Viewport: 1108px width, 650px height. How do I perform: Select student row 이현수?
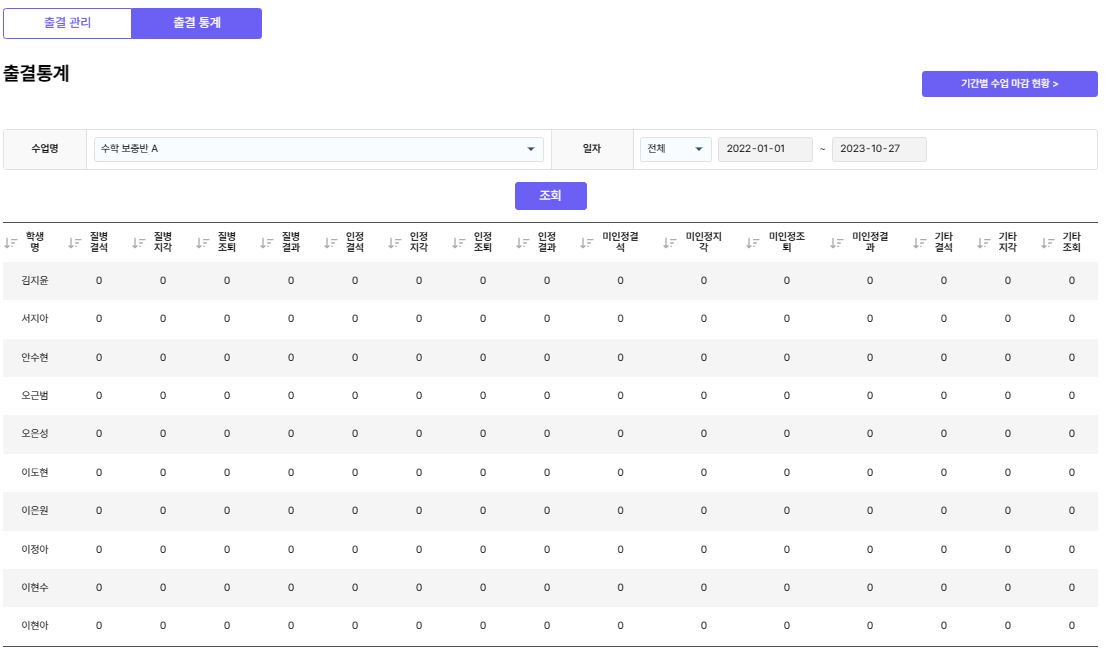[x=550, y=588]
